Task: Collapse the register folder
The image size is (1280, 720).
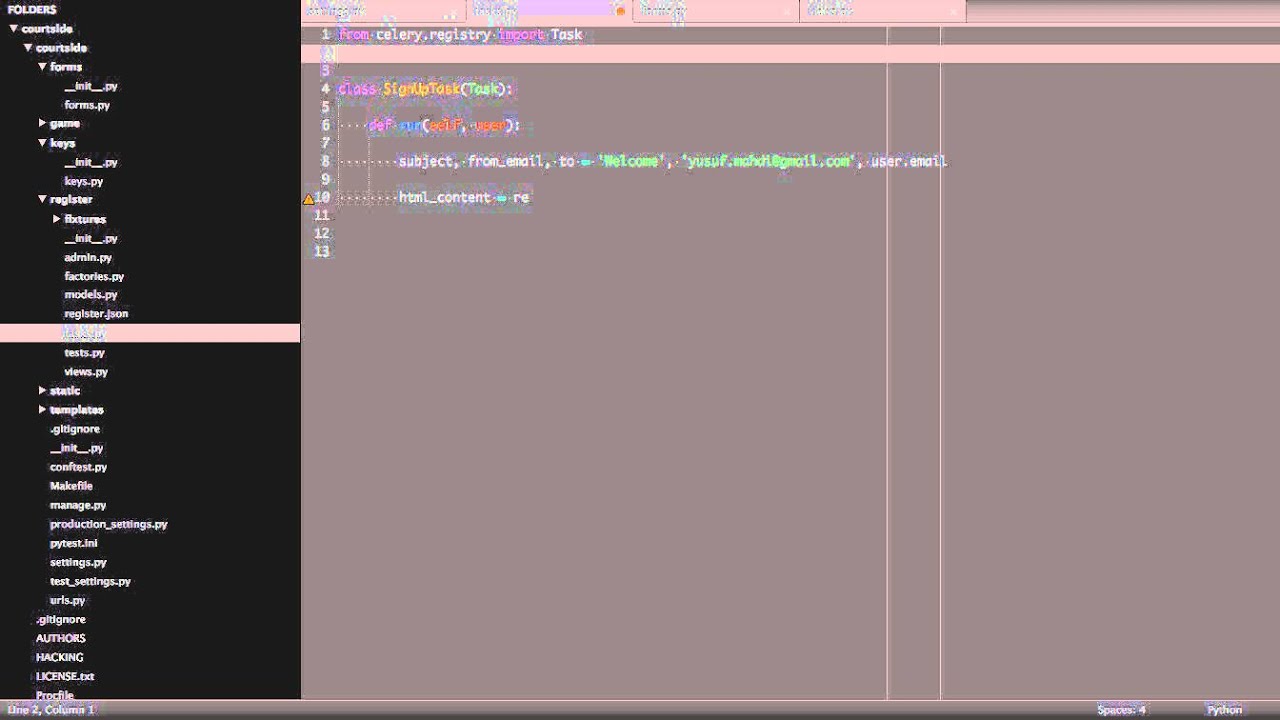Action: [42, 200]
